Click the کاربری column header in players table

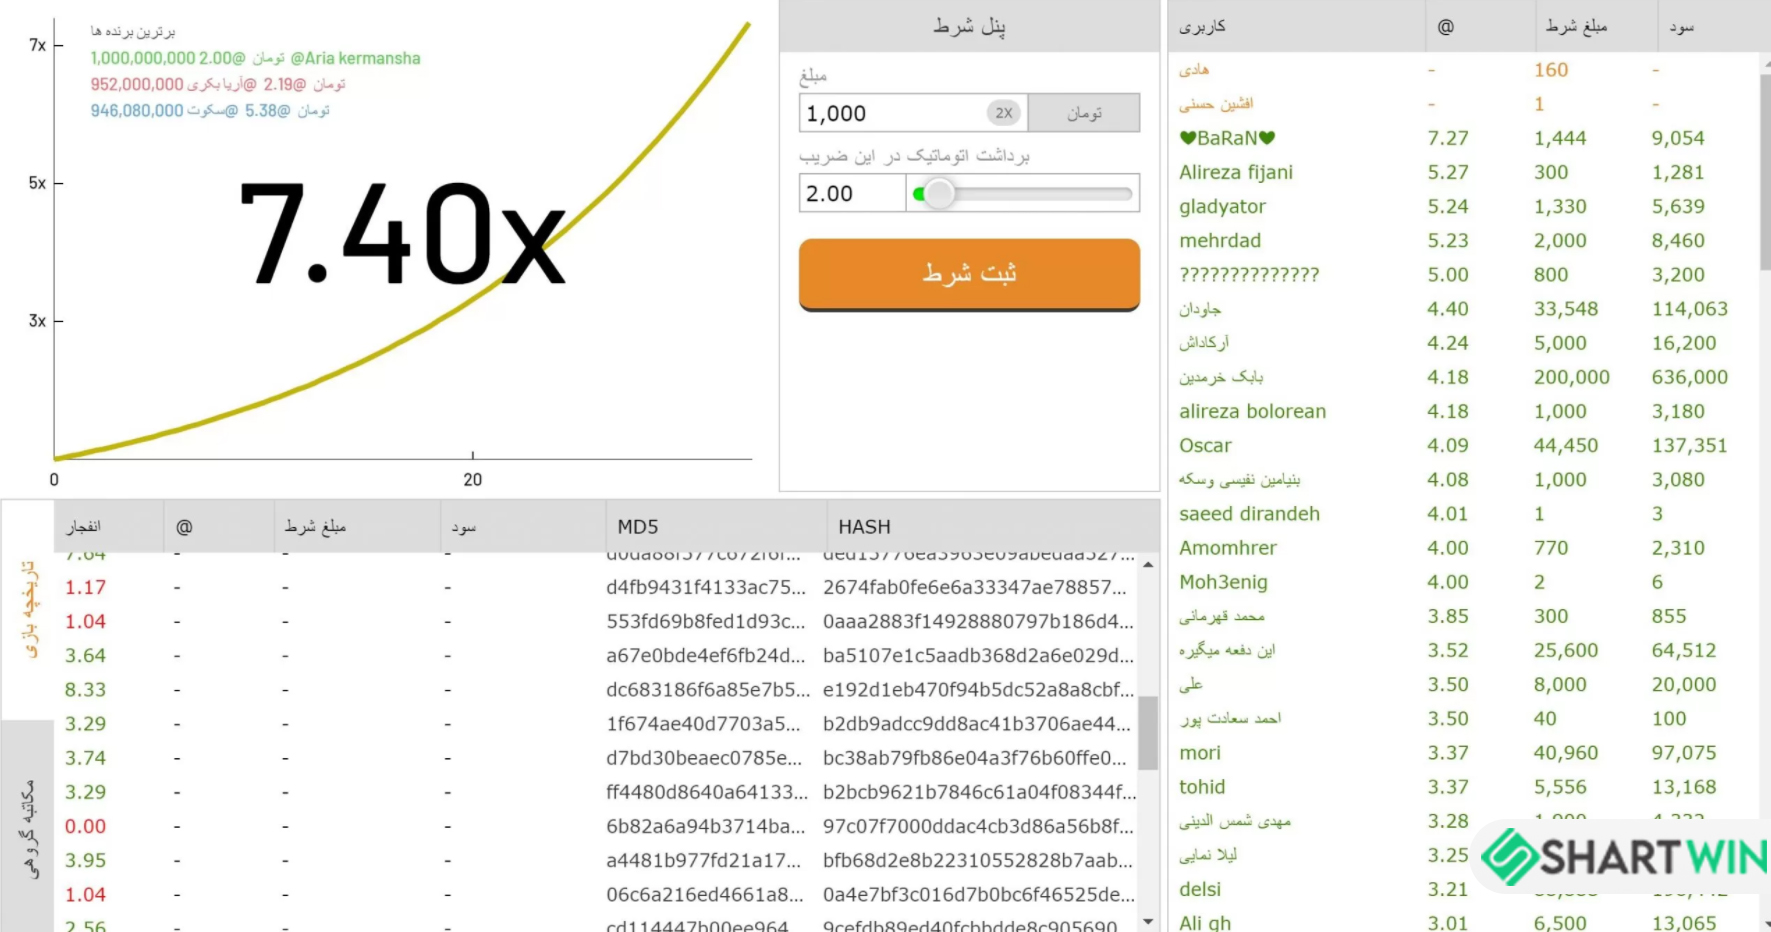pos(1202,26)
